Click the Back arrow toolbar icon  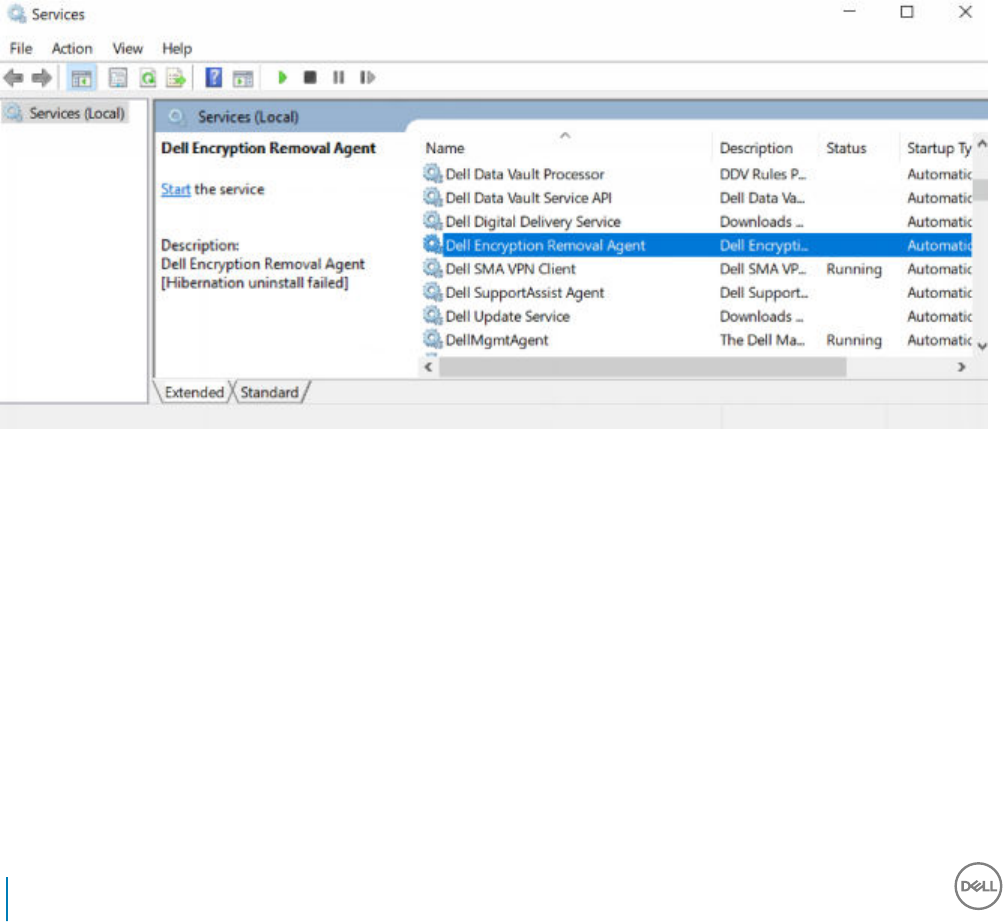coord(13,78)
